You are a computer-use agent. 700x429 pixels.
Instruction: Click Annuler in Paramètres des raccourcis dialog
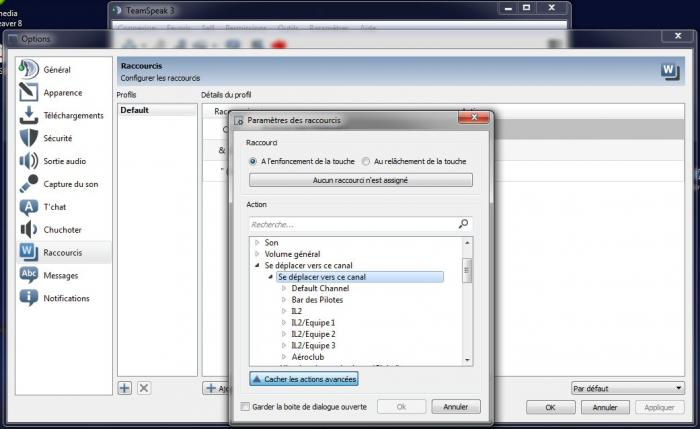tap(456, 407)
